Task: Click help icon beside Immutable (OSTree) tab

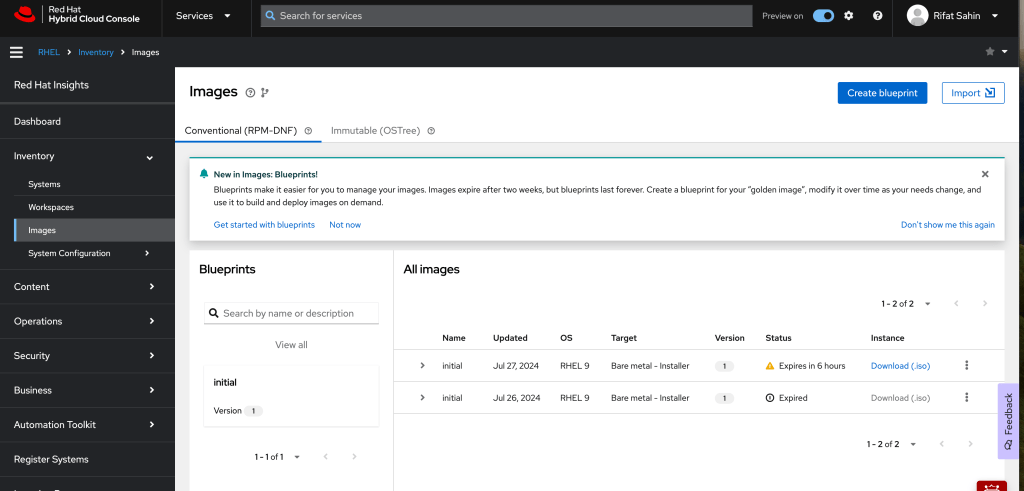Action: [x=431, y=131]
